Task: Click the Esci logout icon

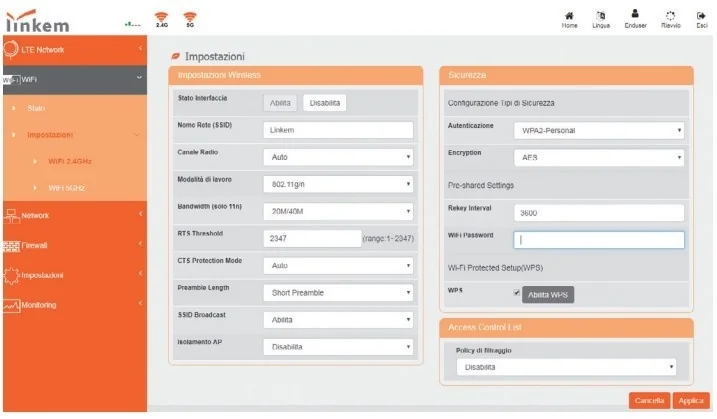Action: [701, 16]
